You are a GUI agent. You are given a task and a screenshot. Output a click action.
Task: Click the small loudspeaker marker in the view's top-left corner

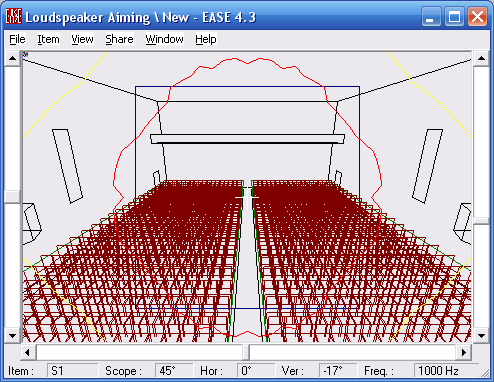(x=25, y=54)
